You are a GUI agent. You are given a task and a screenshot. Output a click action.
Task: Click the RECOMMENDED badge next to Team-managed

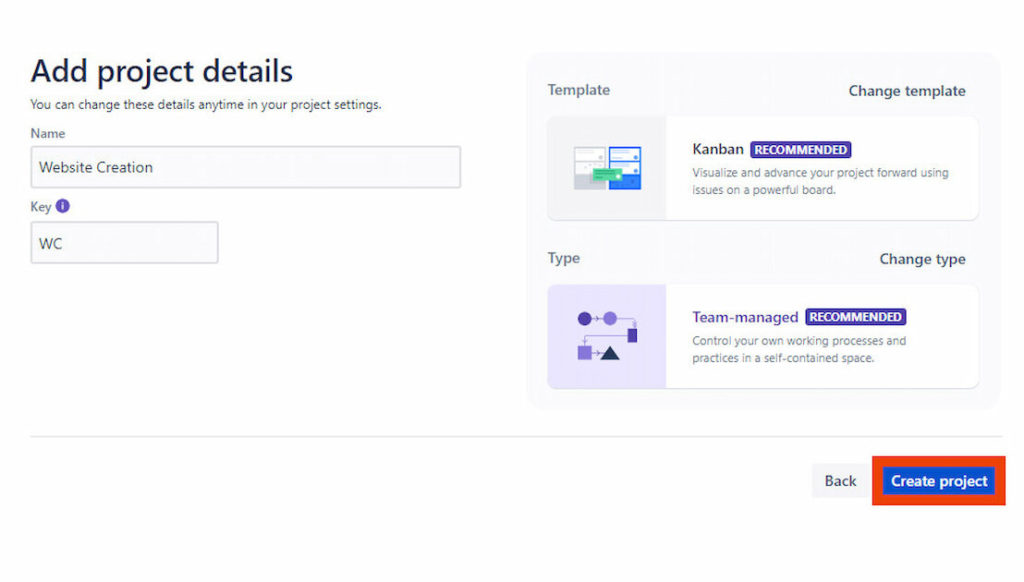[856, 316]
